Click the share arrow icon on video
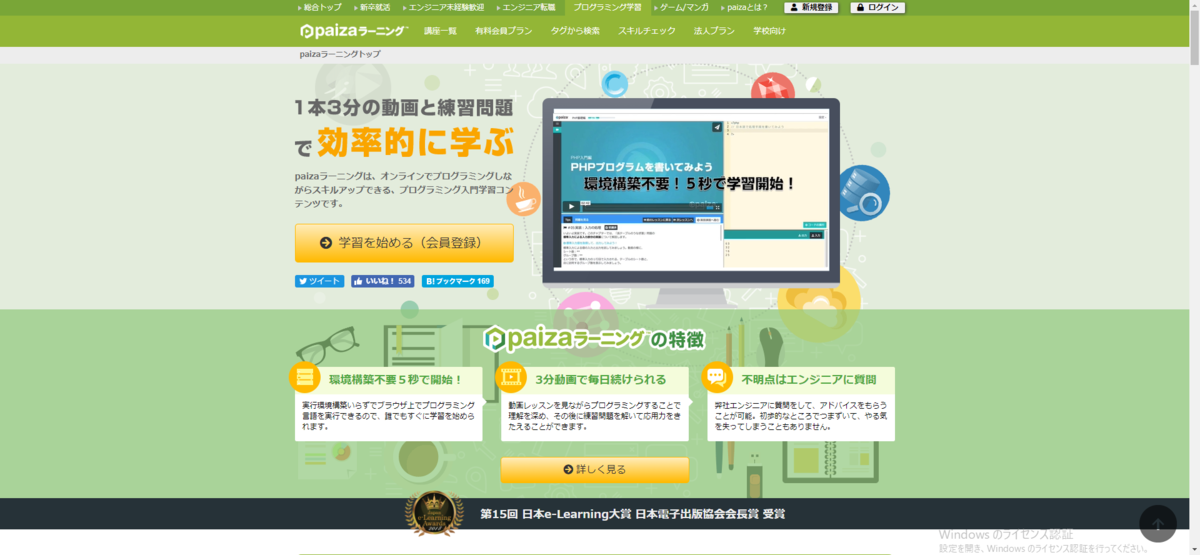 click(x=716, y=128)
